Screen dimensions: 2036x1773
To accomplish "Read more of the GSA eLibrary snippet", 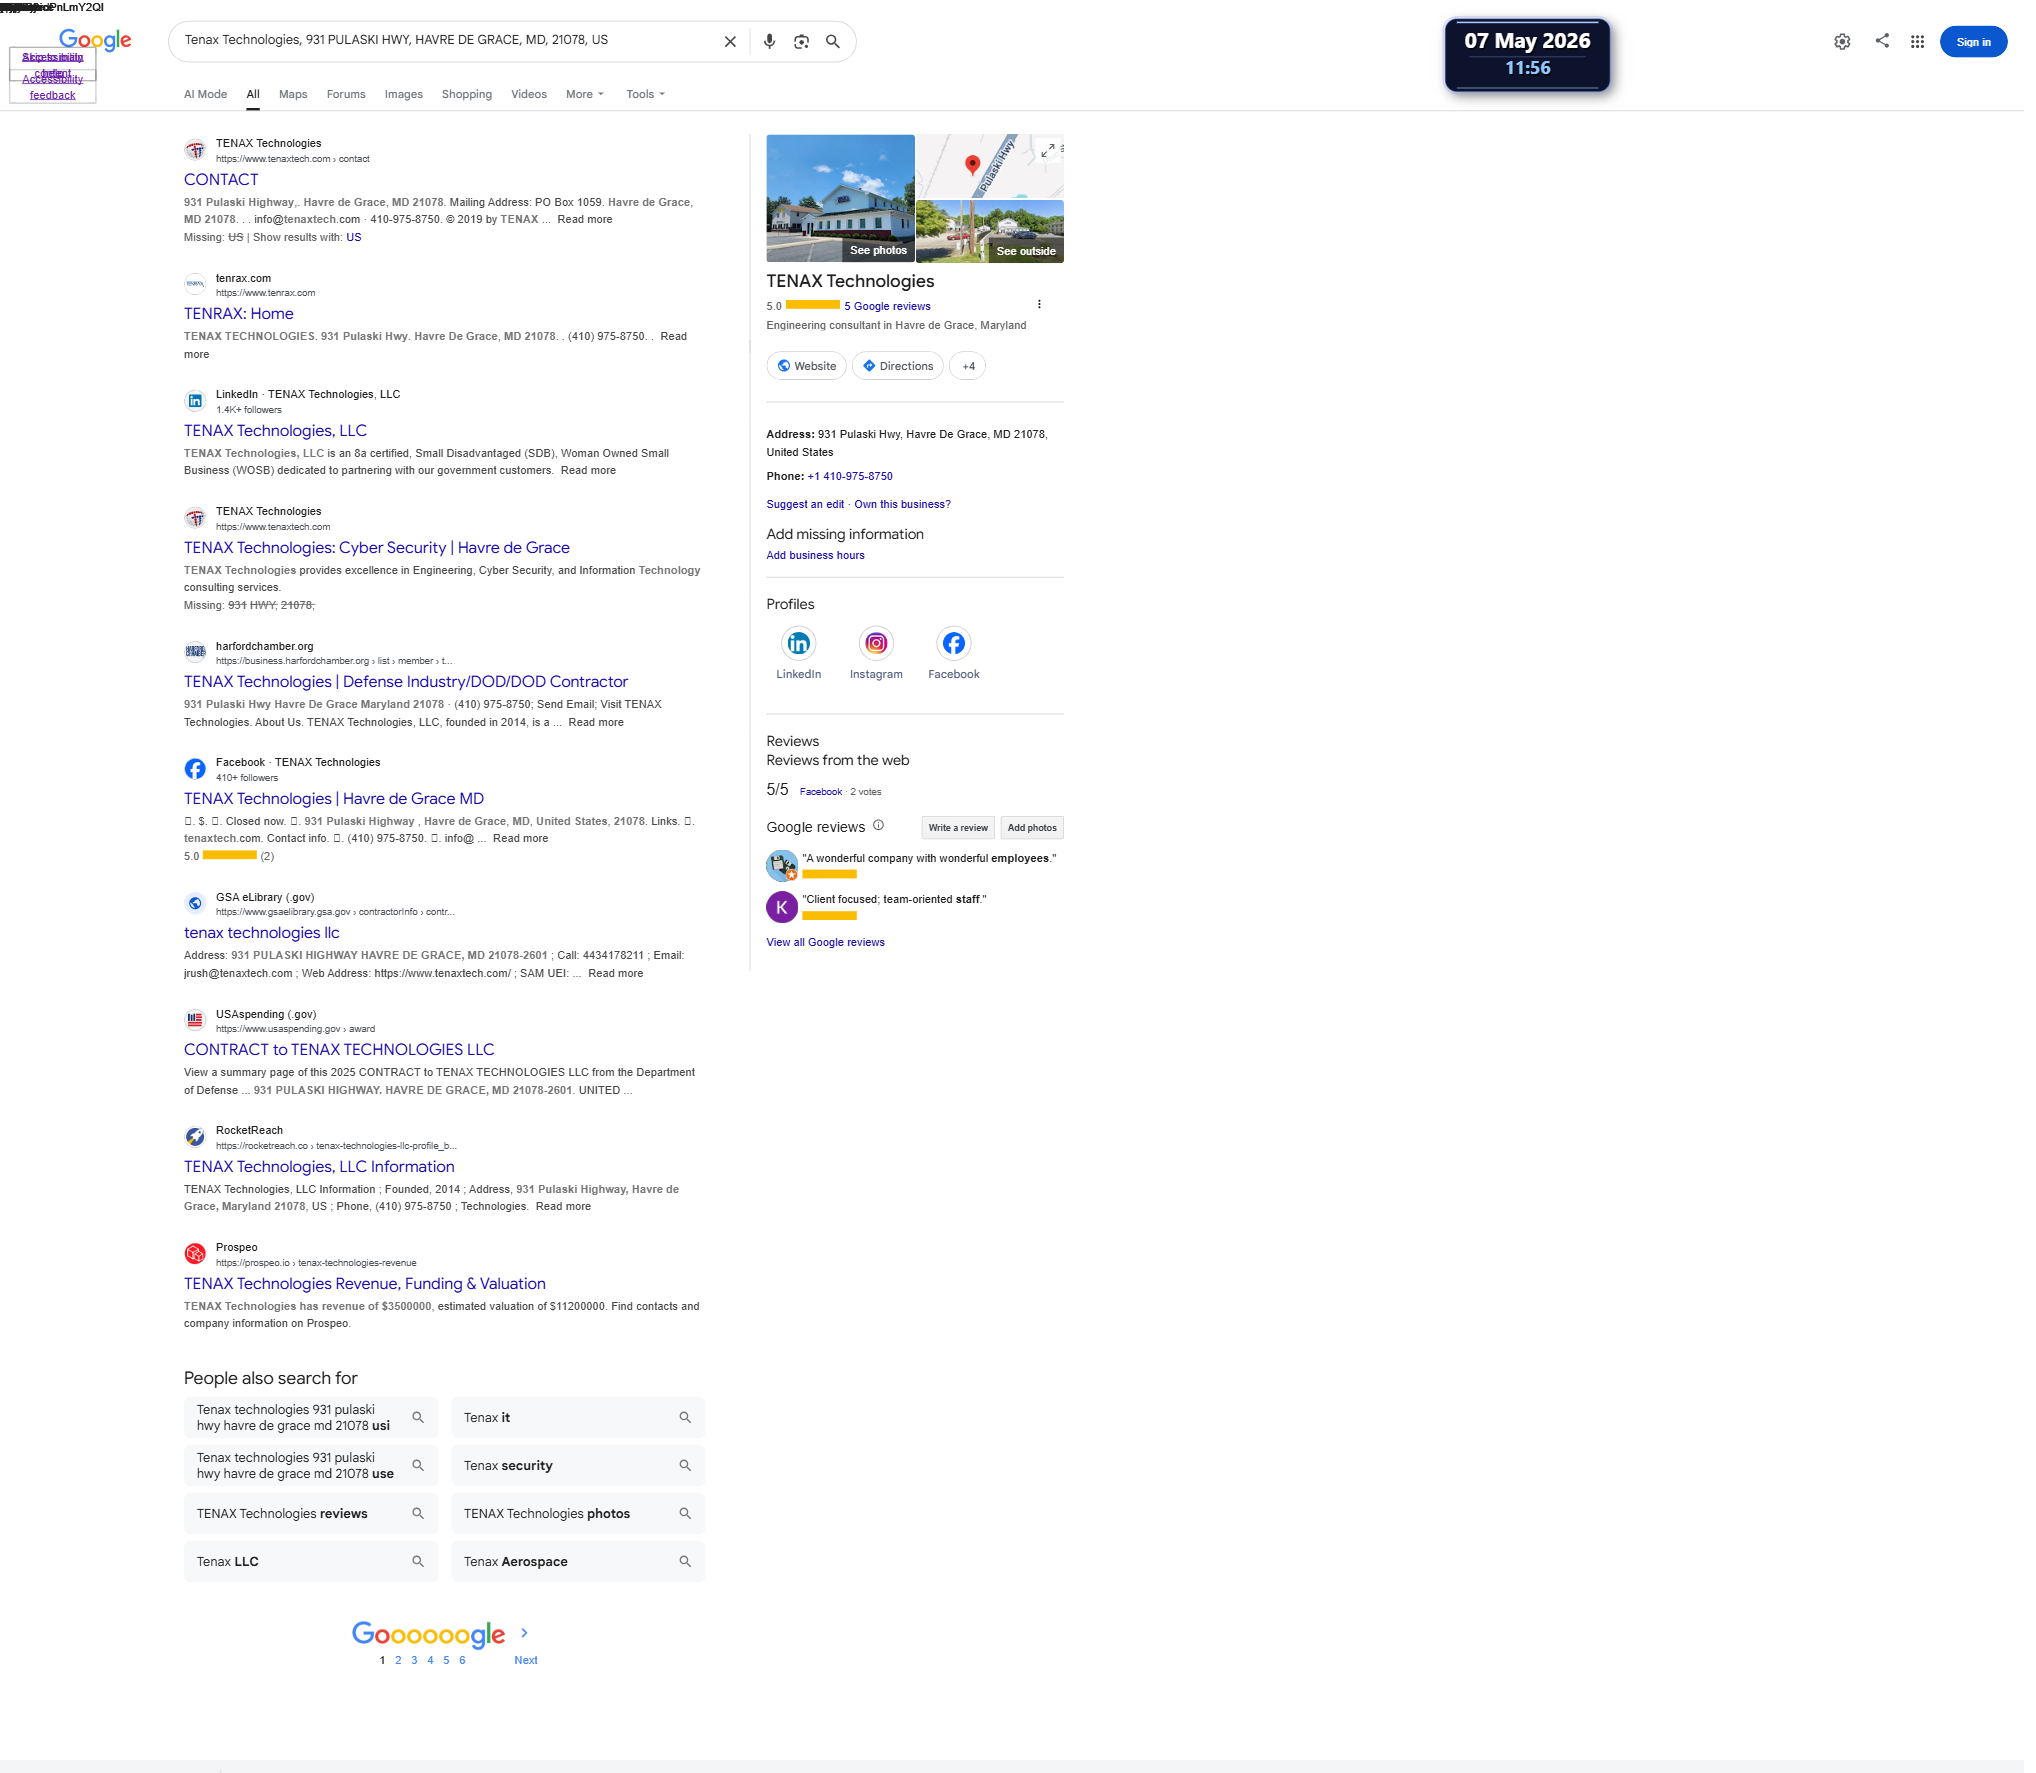I will click(x=616, y=974).
